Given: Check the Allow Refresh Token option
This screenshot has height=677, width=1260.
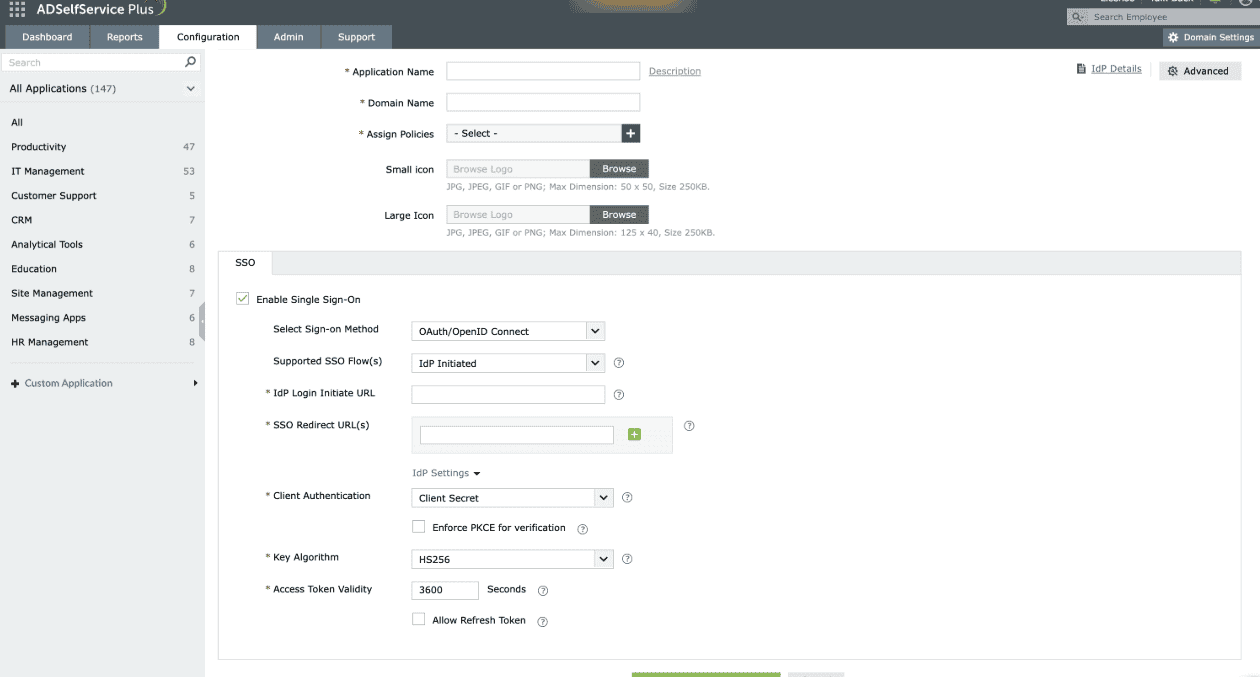Looking at the screenshot, I should tap(418, 619).
